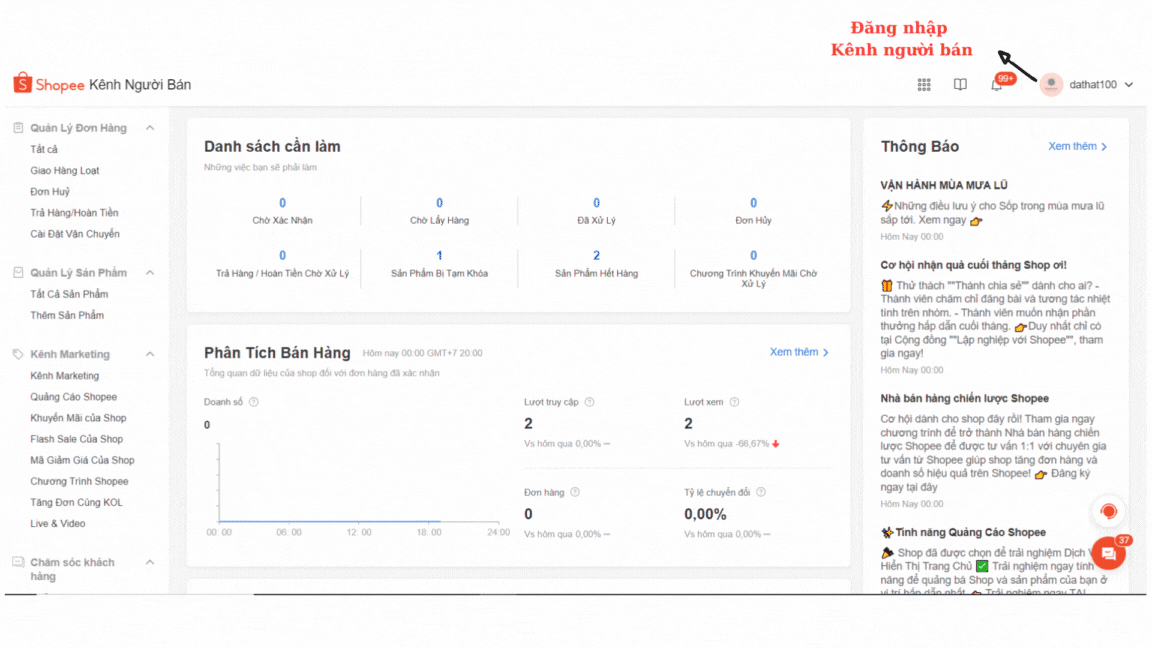Open Giao Hàng Loạt menu item
The width and height of the screenshot is (1152, 648).
click(65, 170)
